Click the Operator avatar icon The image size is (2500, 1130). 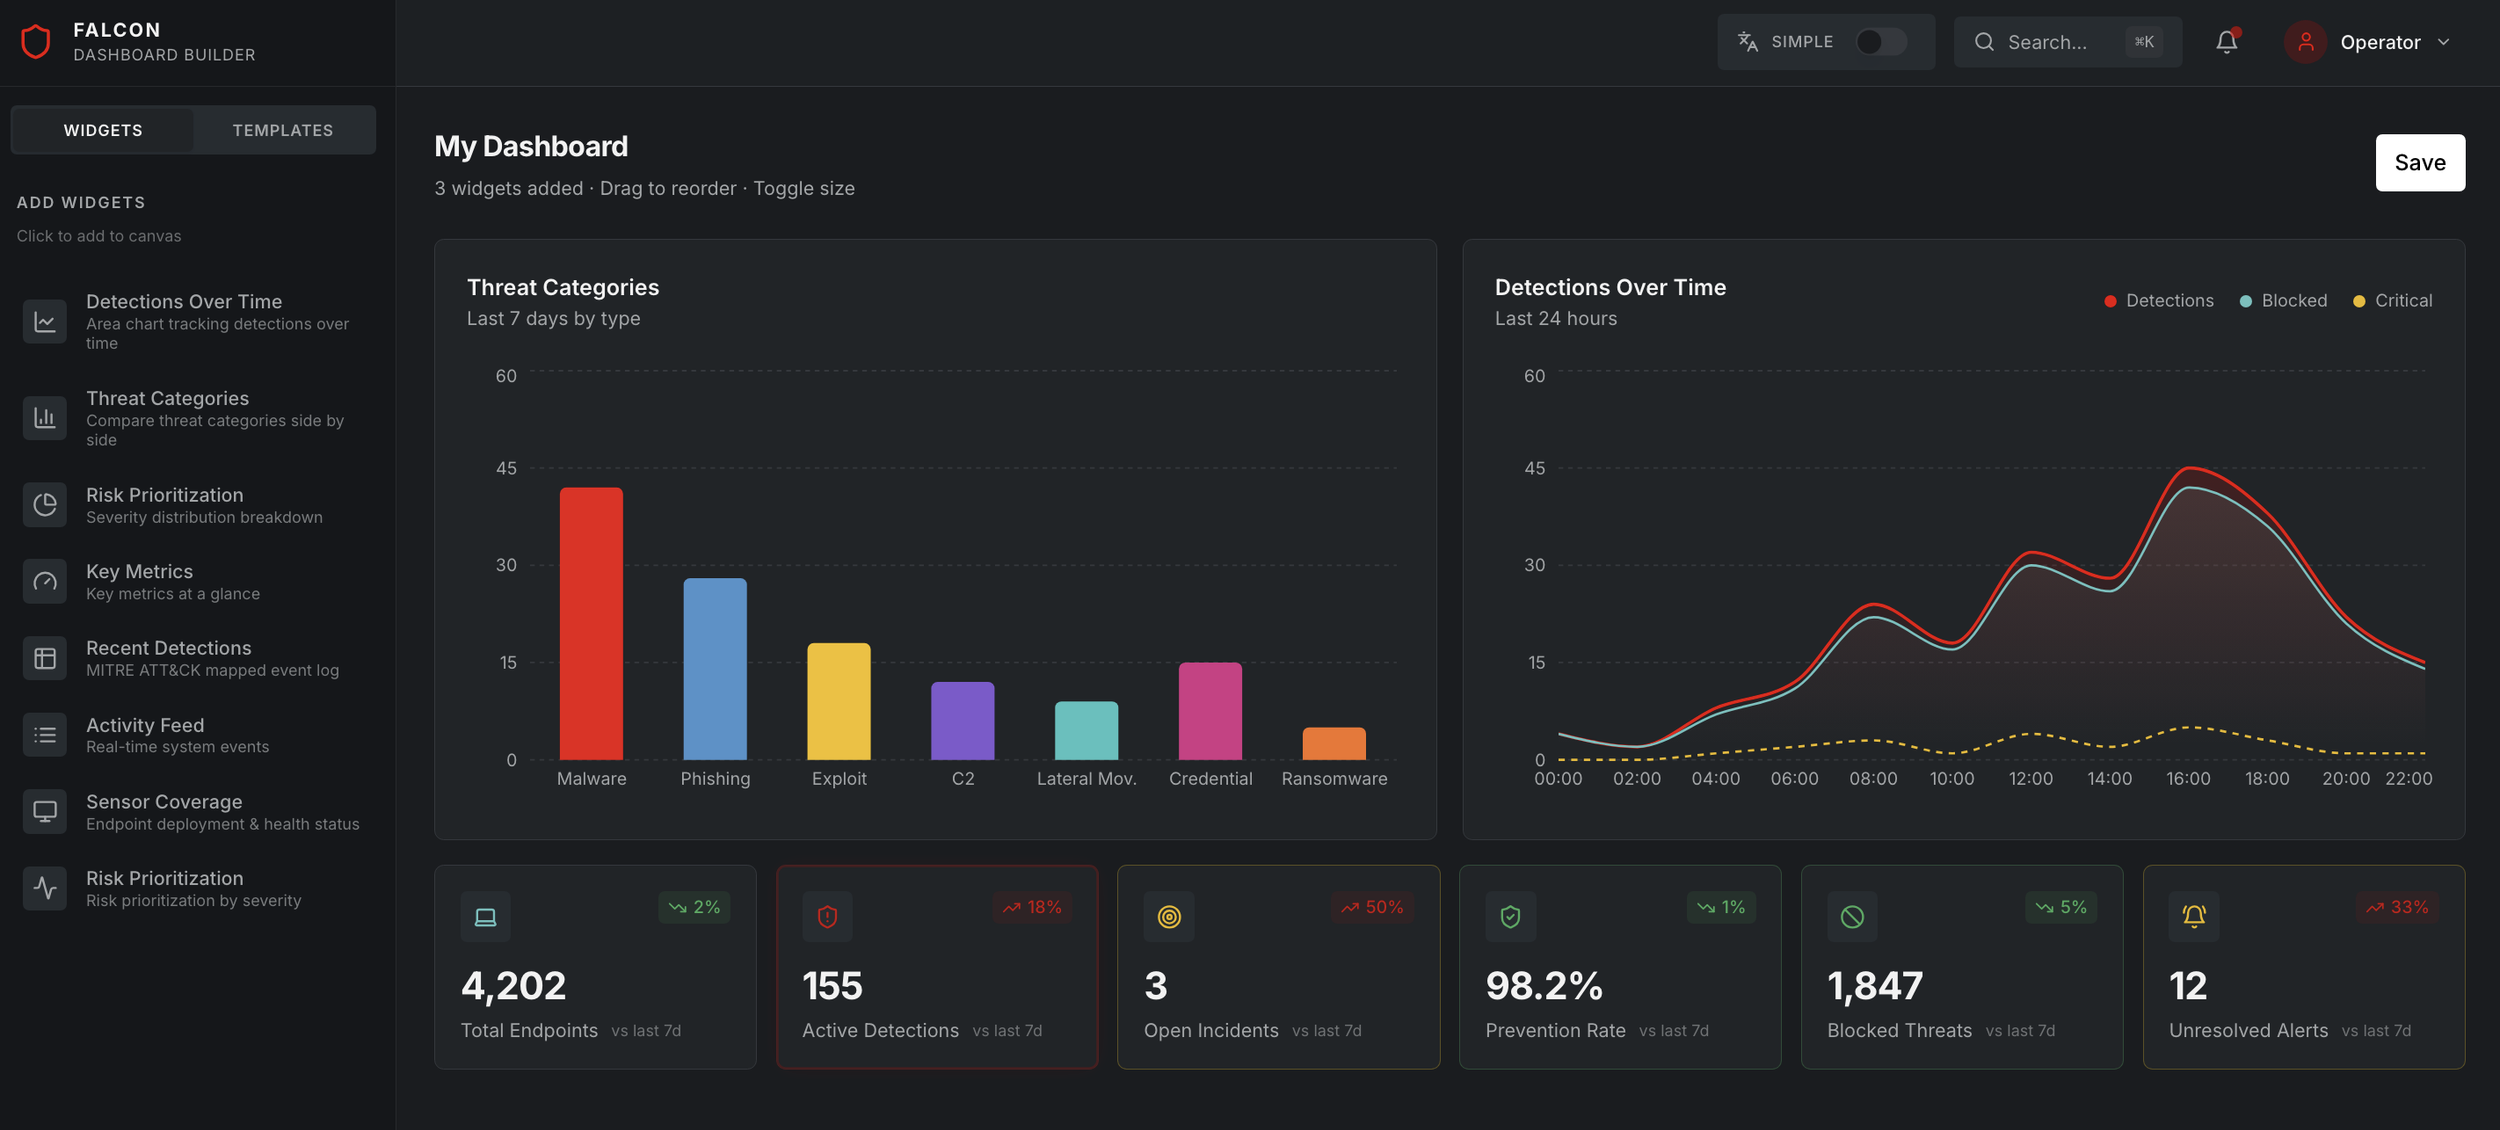tap(2305, 42)
